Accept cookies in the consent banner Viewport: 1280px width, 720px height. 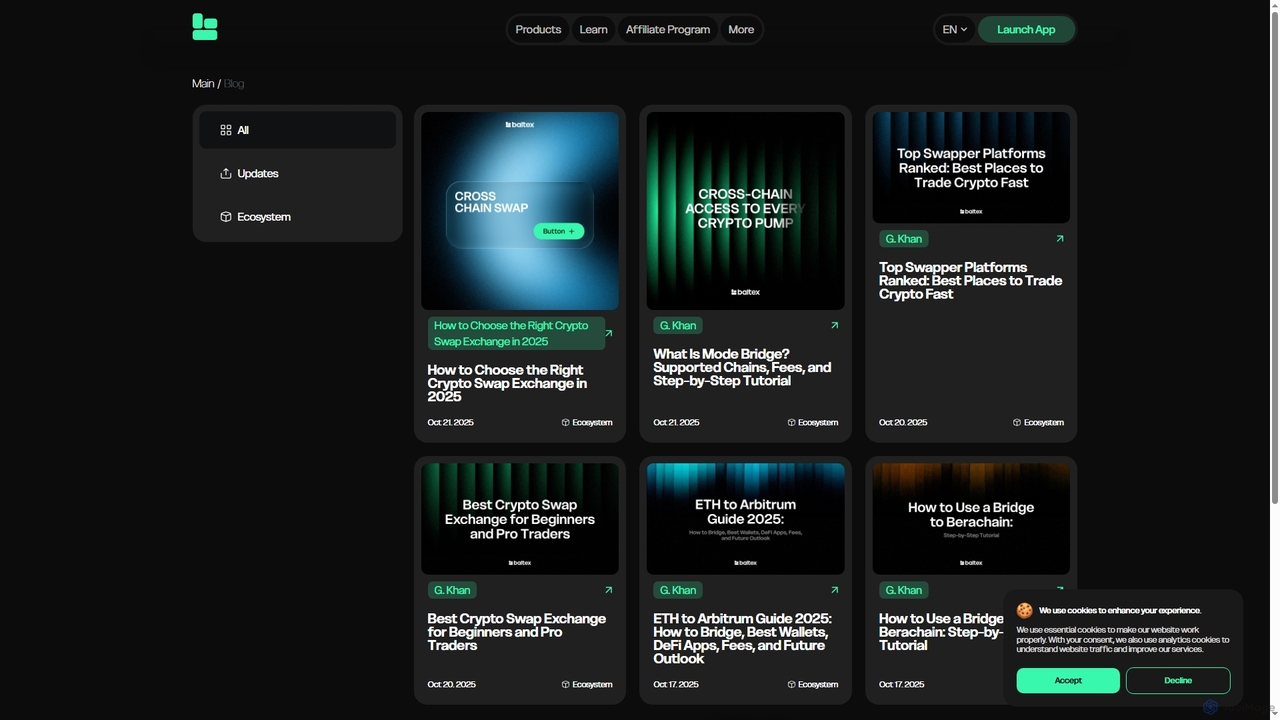(x=1068, y=680)
